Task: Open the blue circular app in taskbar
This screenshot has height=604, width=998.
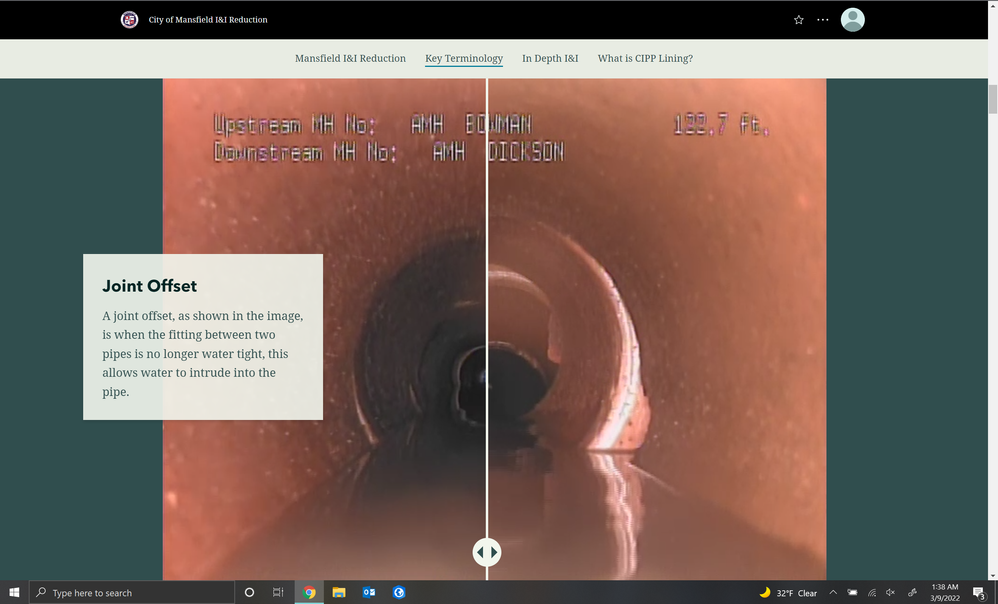Action: point(399,593)
